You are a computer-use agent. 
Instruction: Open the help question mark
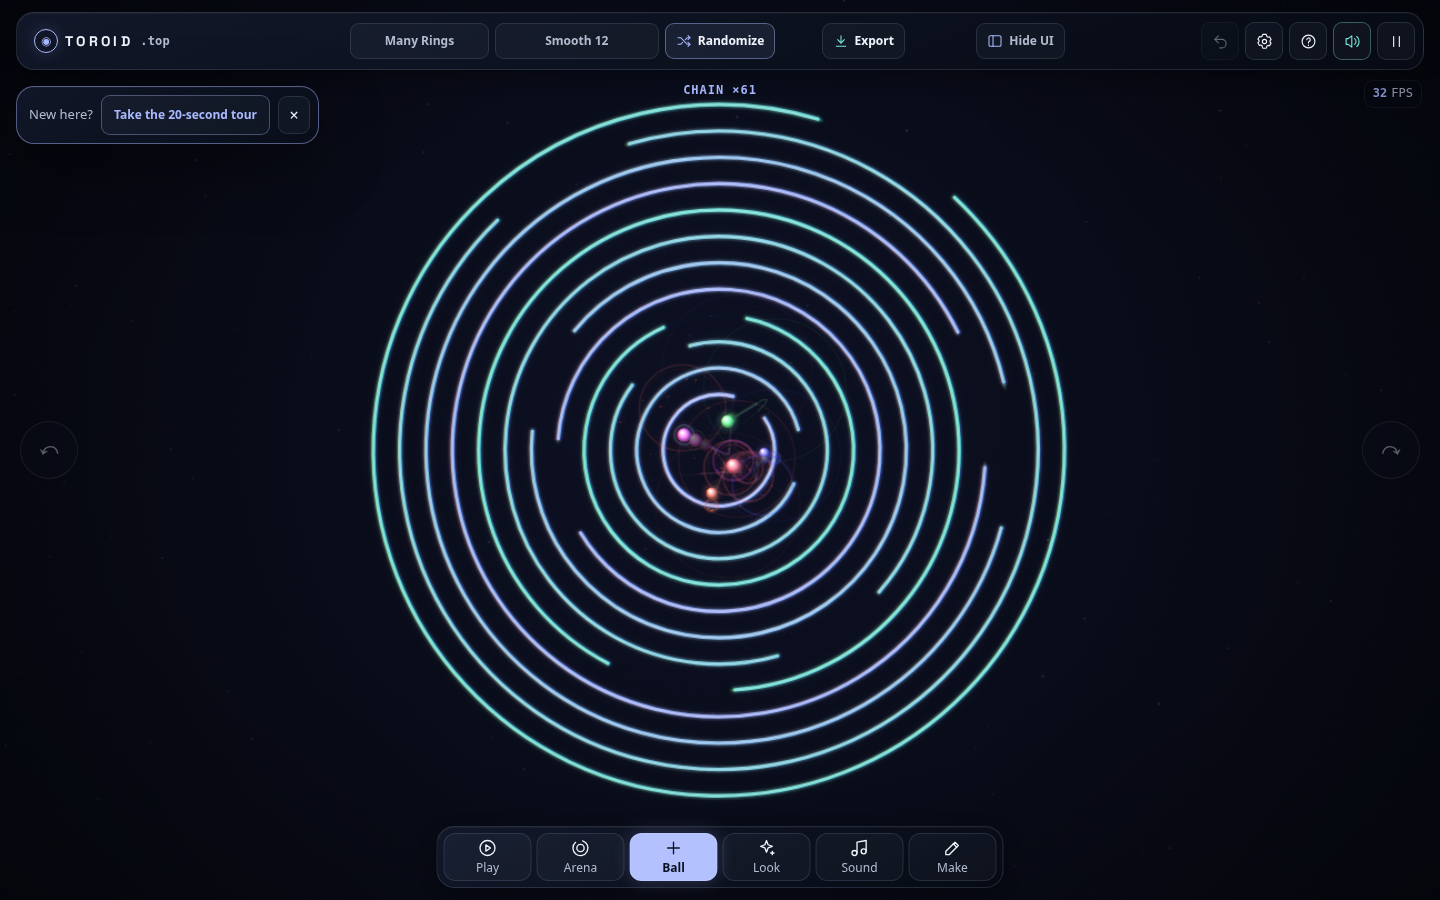1308,41
